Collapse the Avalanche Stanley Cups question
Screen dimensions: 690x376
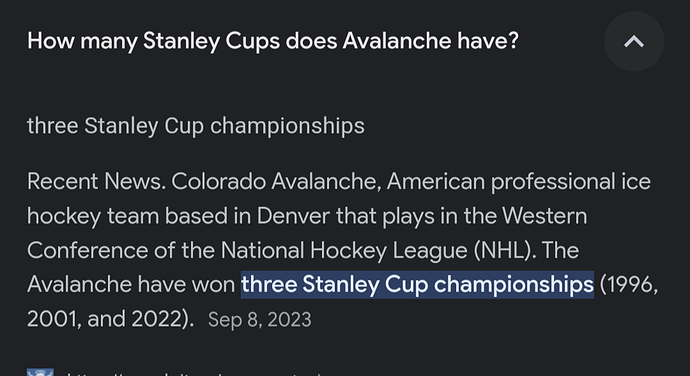point(634,42)
